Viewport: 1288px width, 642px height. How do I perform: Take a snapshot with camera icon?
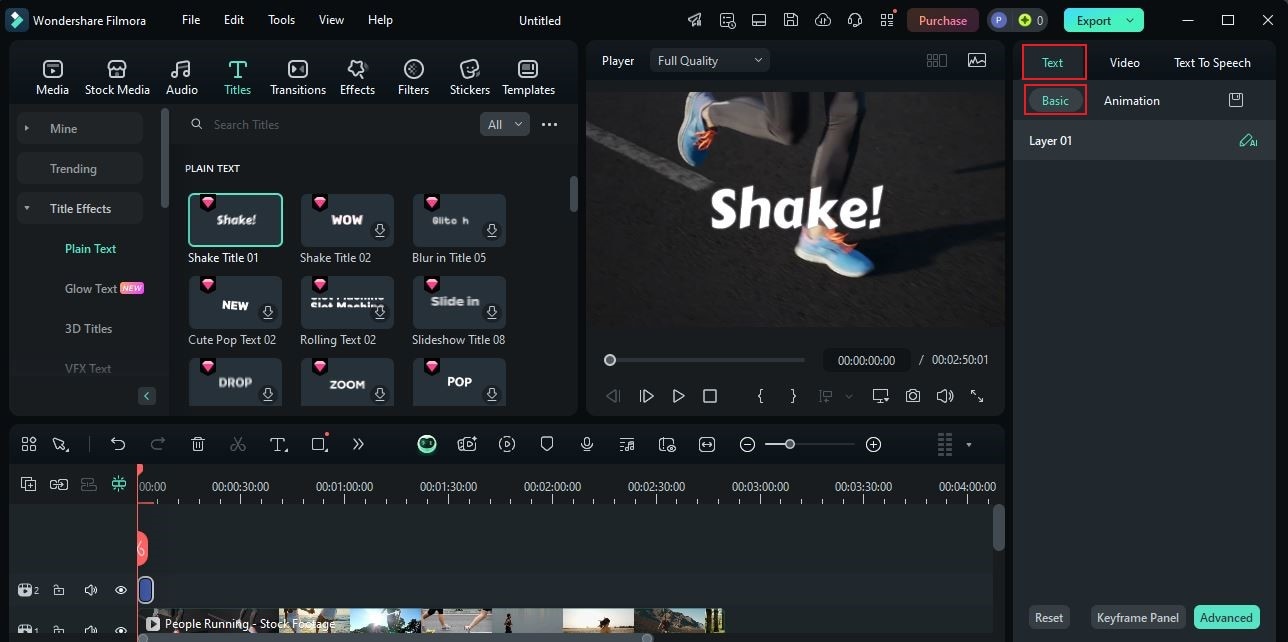(x=913, y=396)
